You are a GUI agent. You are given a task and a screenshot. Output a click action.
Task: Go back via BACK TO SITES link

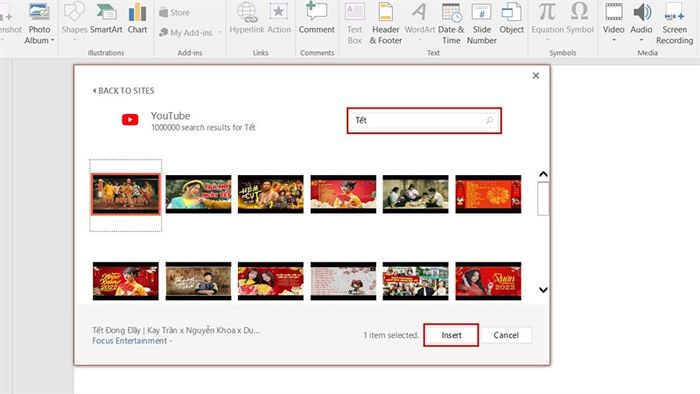tap(123, 91)
